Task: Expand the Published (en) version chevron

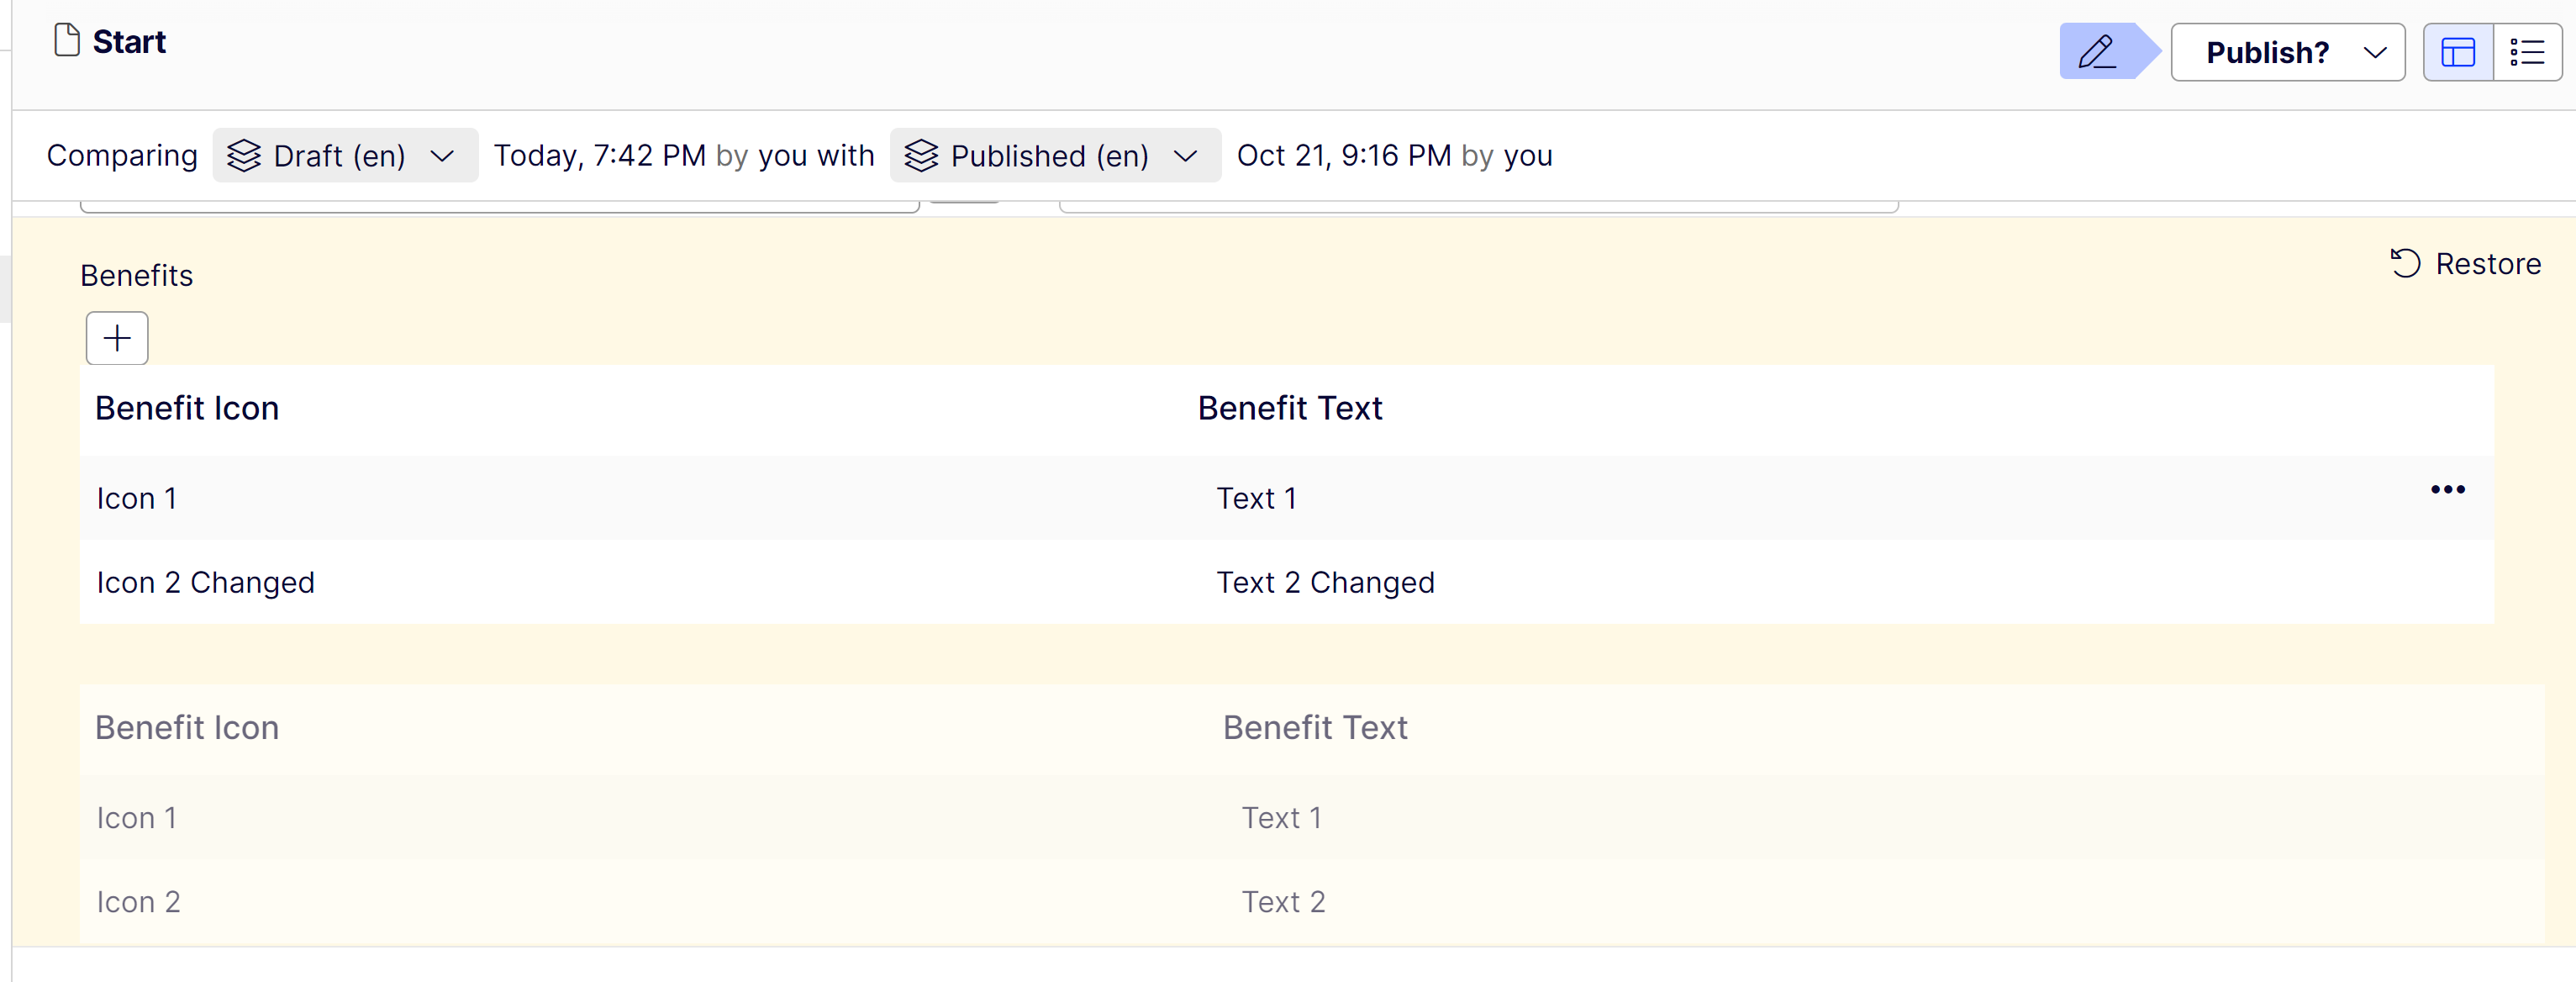Action: tap(1185, 156)
